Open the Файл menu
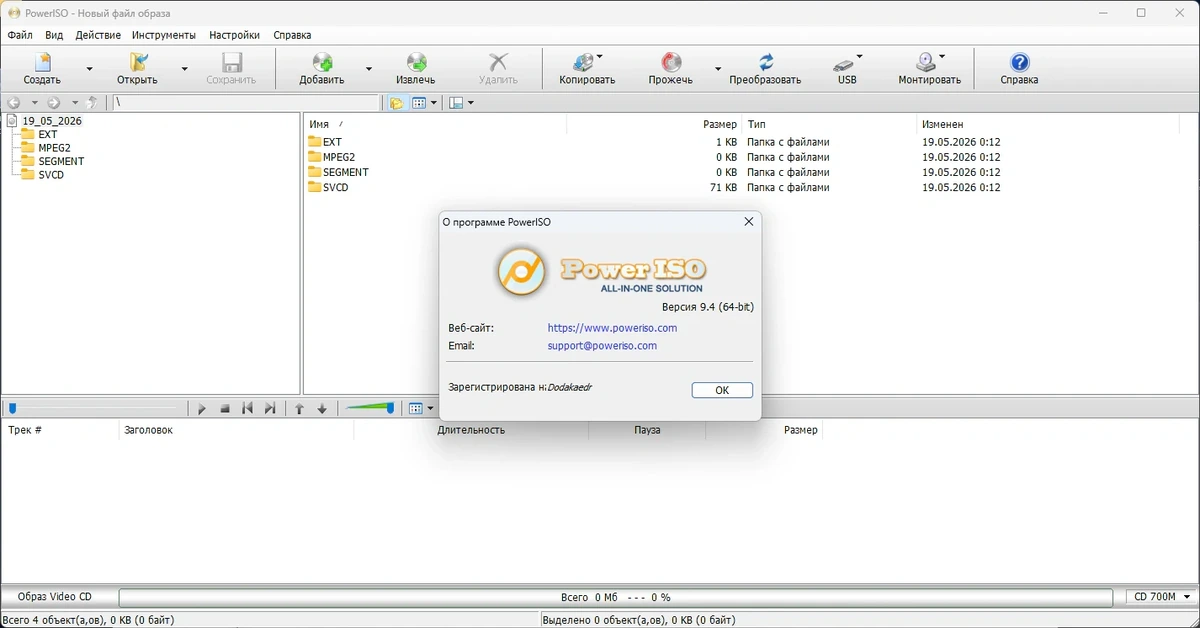The image size is (1200, 628). click(20, 35)
